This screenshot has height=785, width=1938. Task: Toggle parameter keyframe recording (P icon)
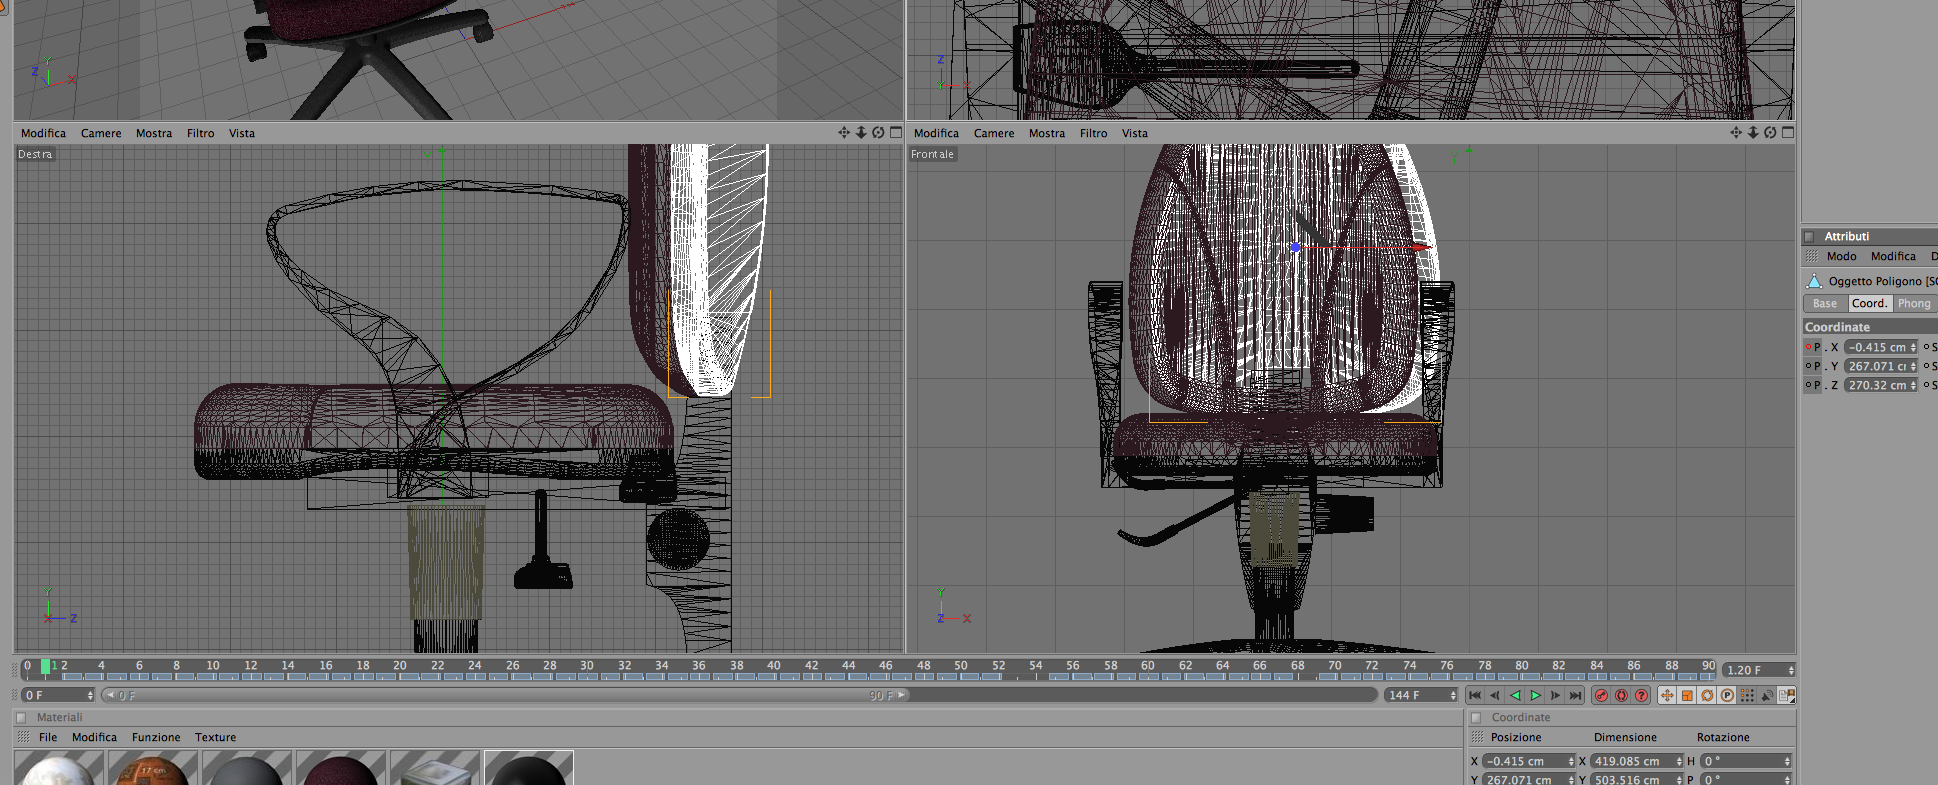pos(1727,695)
